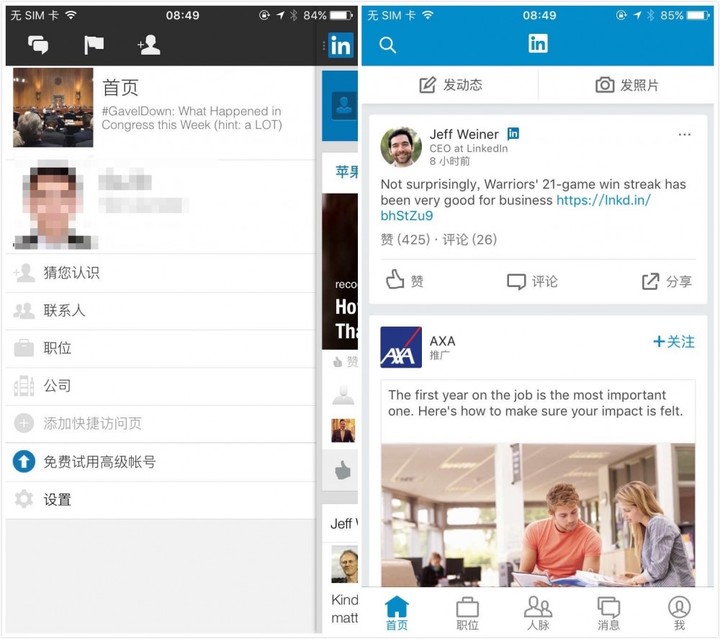Screen dimensions: 720x639
Task: Open messages chat bubble icon in top-left bar
Action: pos(39,45)
